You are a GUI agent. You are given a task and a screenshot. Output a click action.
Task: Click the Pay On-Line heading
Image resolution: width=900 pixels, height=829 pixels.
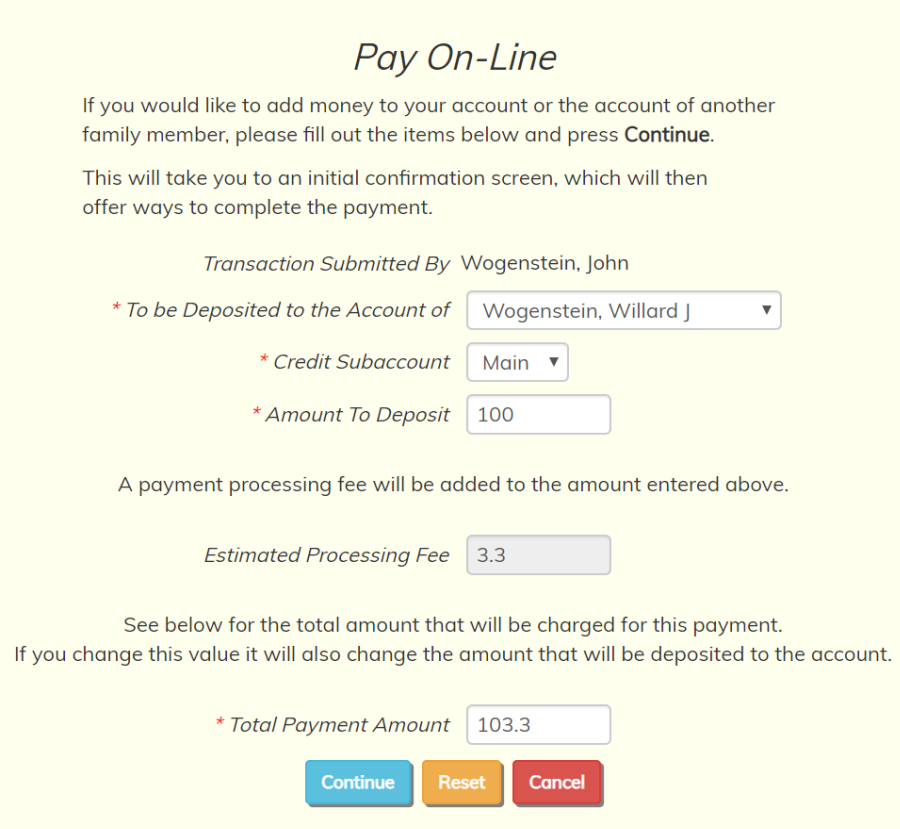click(x=455, y=57)
